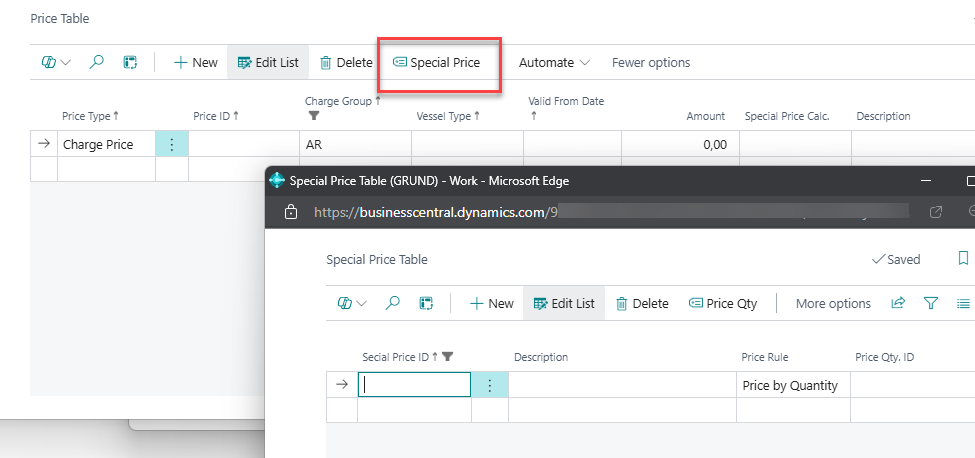Click the Charge Group column filter icon
Image resolution: width=975 pixels, height=458 pixels.
313,116
